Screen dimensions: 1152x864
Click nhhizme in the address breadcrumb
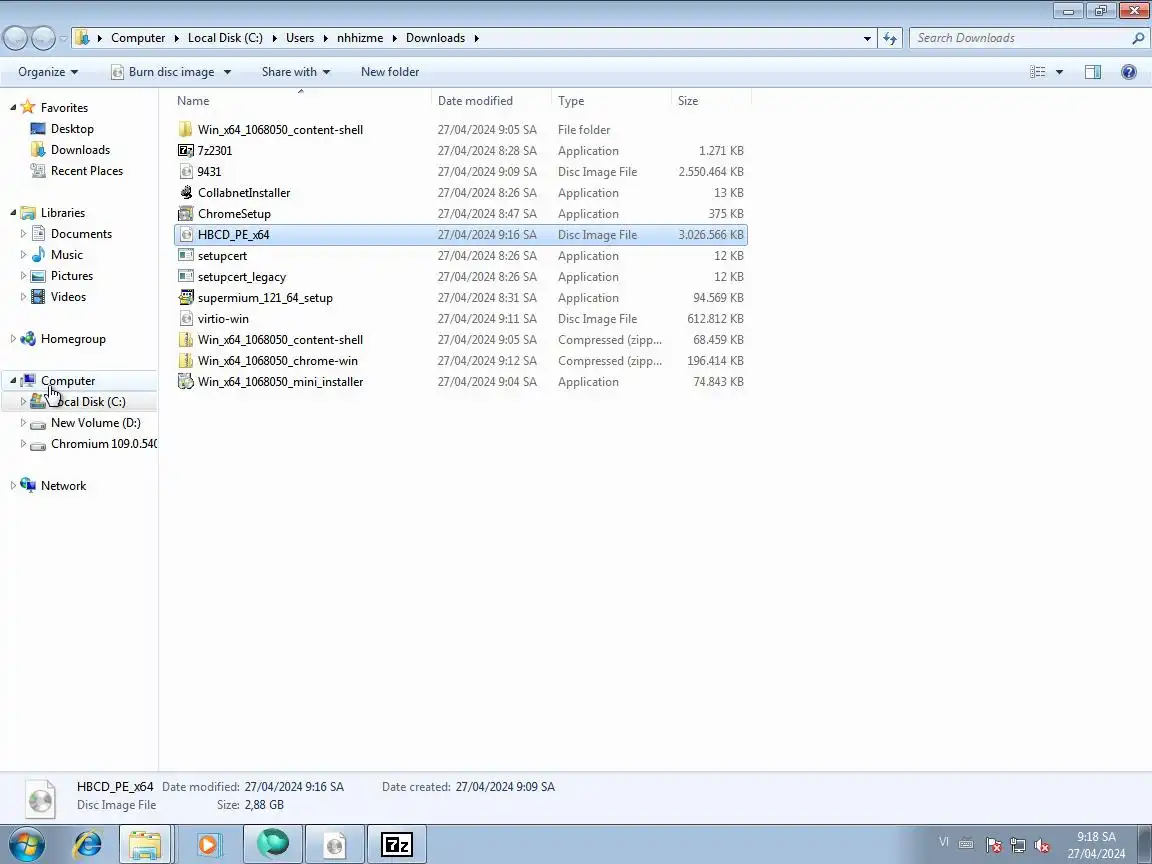[360, 38]
